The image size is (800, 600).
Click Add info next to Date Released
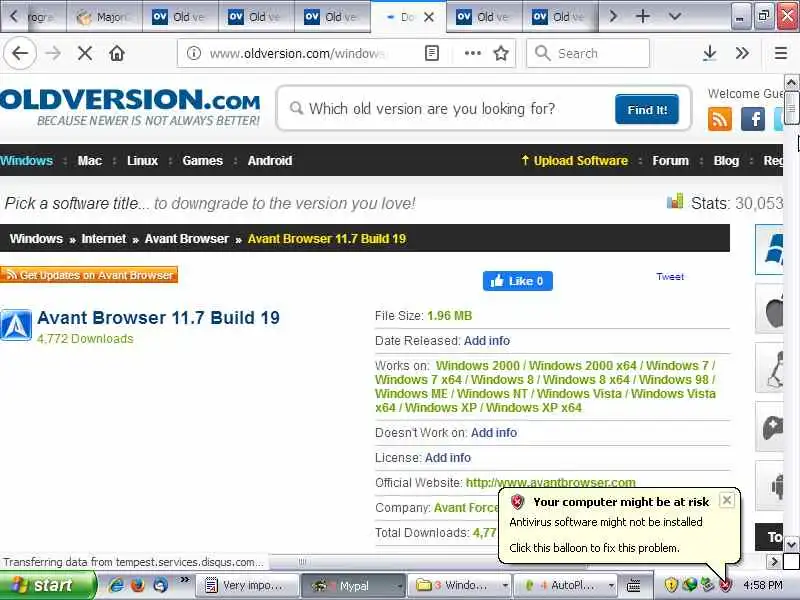coord(487,341)
